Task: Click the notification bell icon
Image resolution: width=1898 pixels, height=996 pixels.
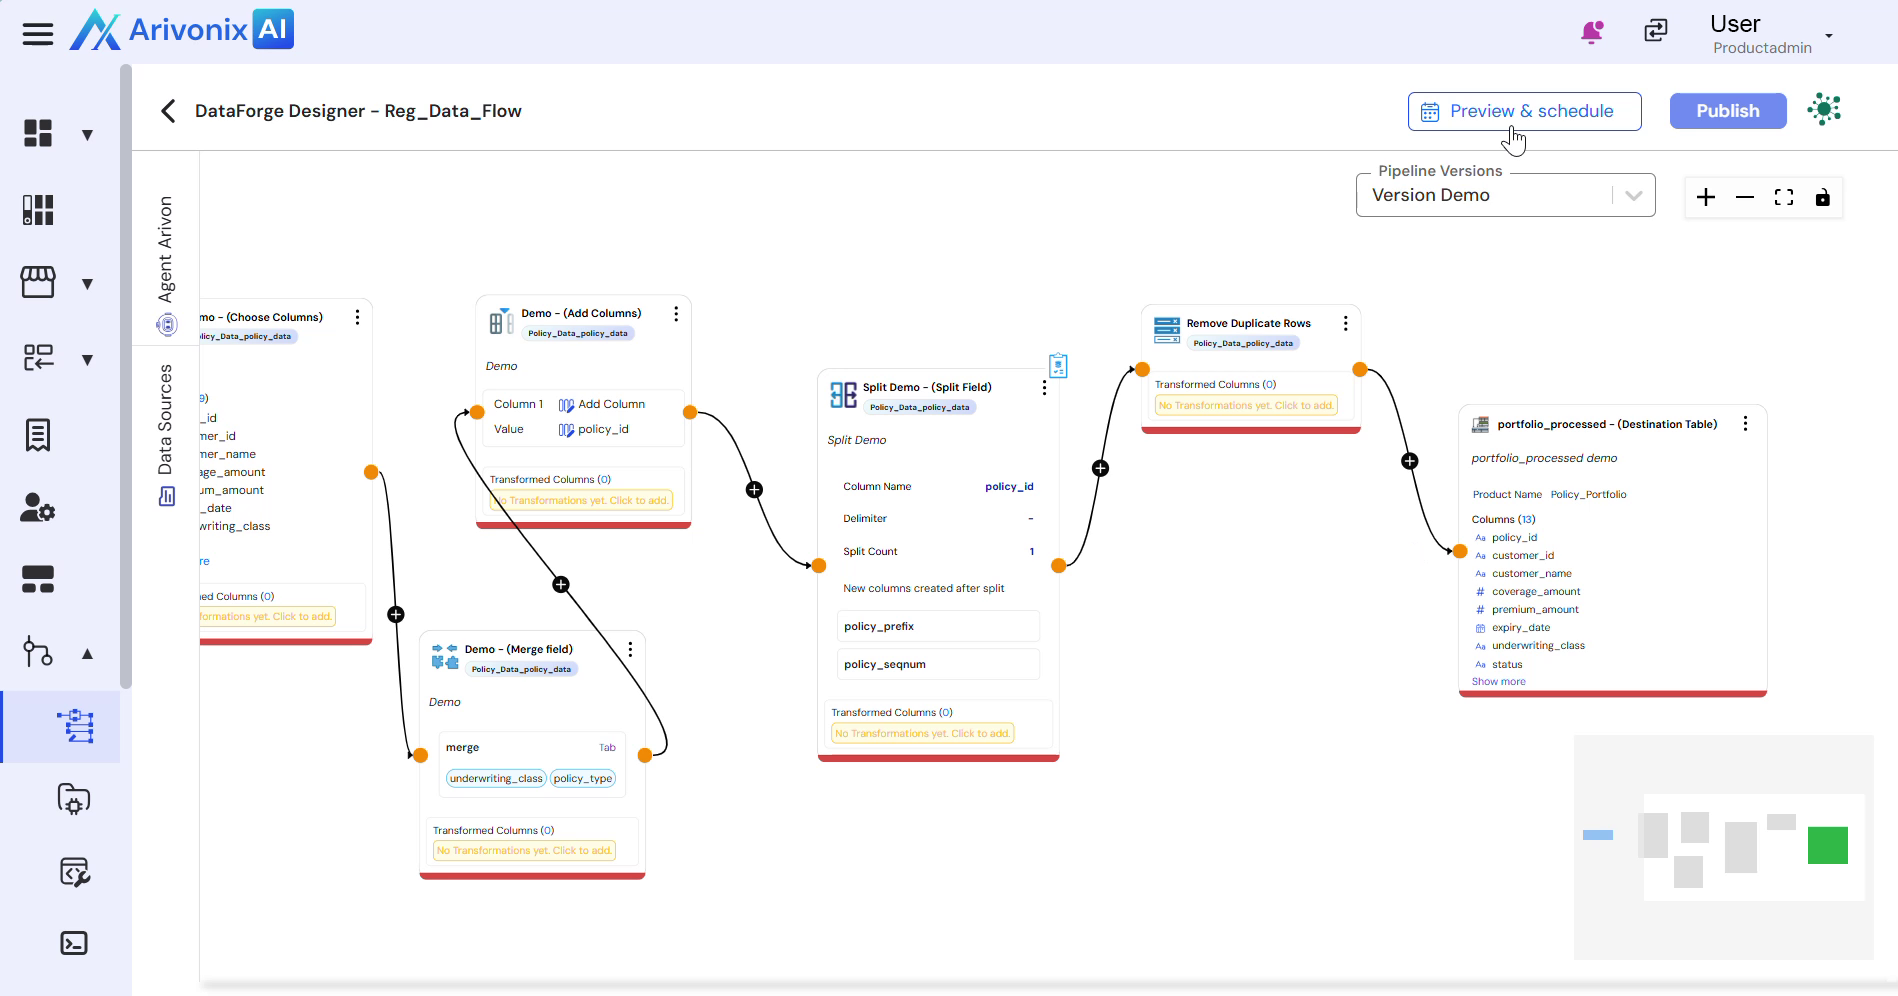Action: [x=1592, y=32]
